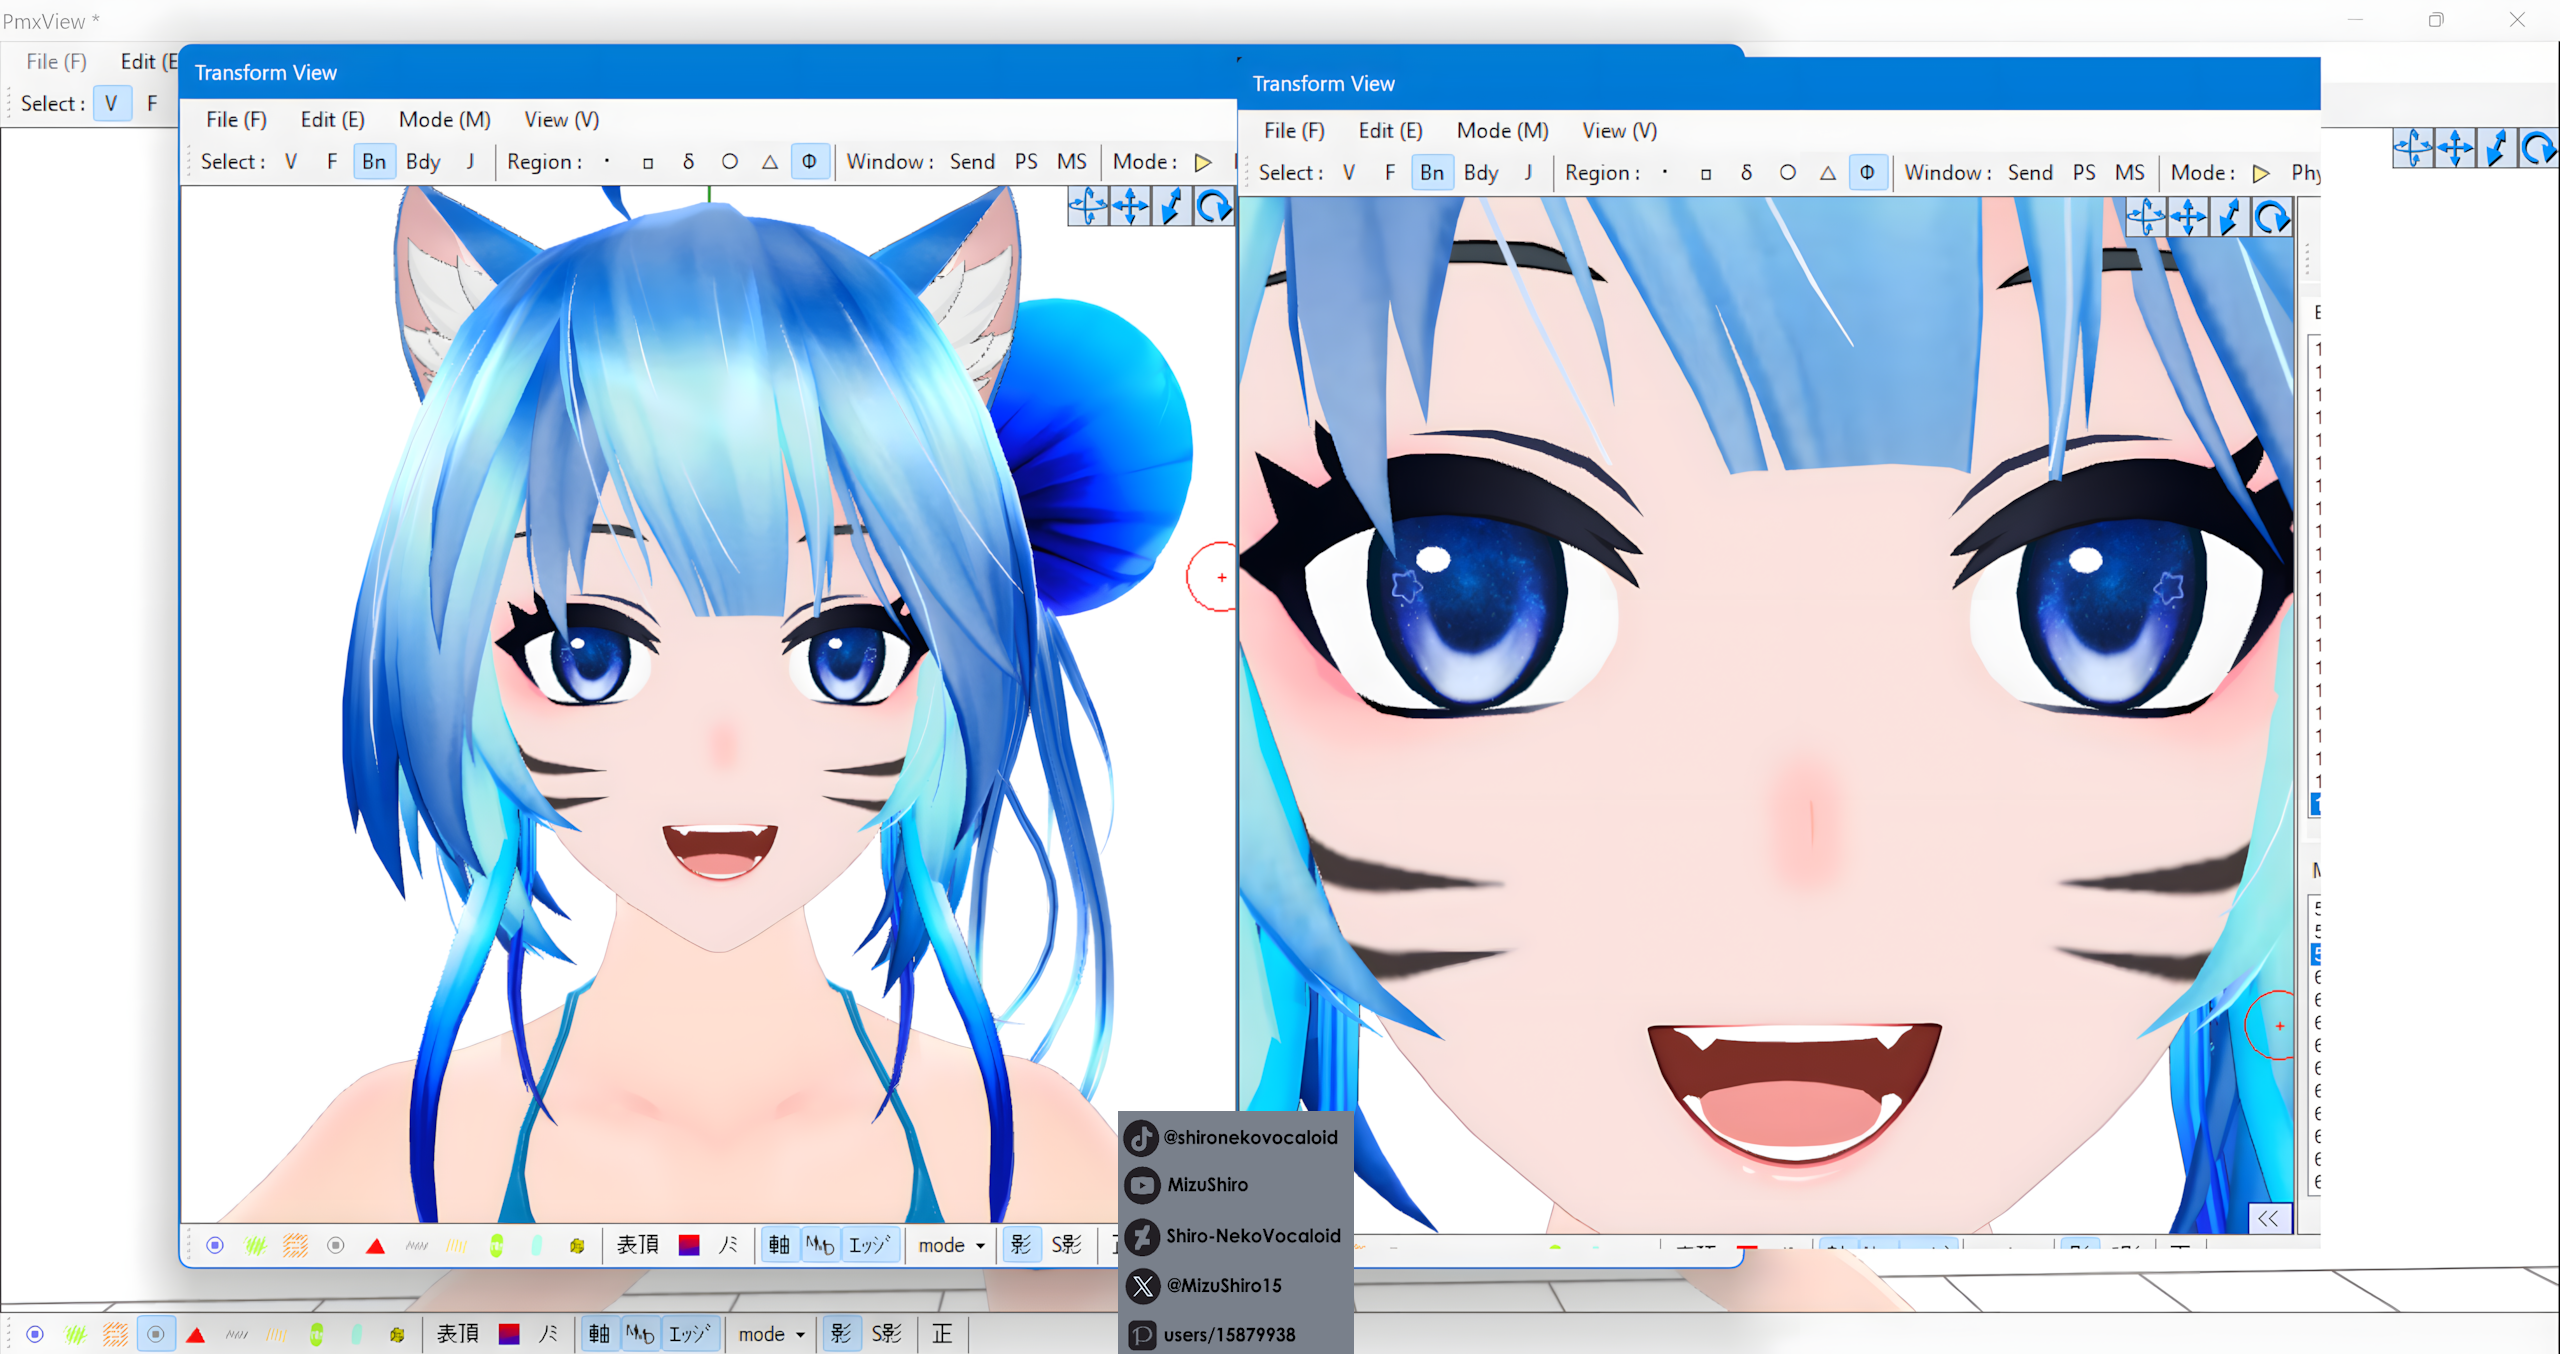Screen dimensions: 2560x1354
Task: Toggle F face selection in left Transform View
Action: click(x=332, y=162)
